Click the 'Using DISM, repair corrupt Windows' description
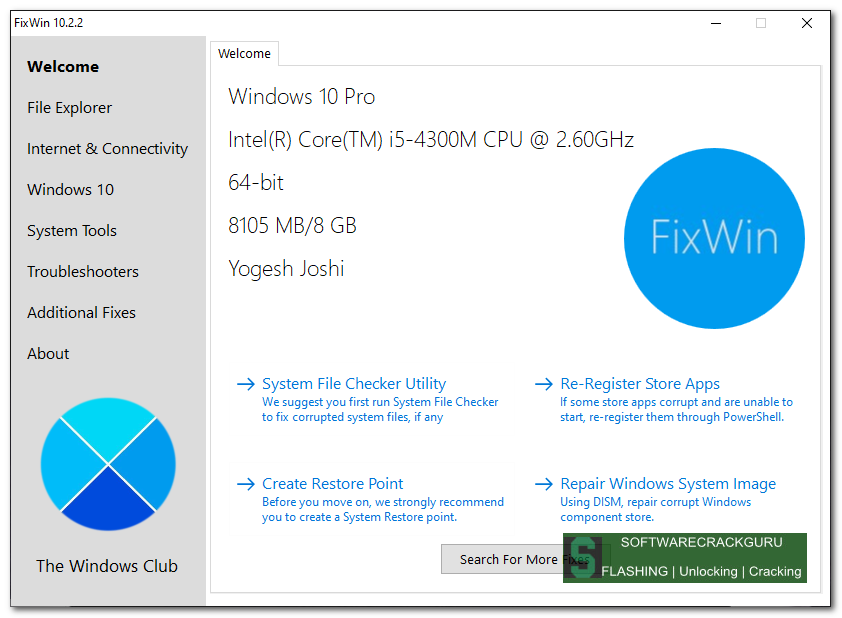842x618 pixels. pyautogui.click(x=656, y=510)
